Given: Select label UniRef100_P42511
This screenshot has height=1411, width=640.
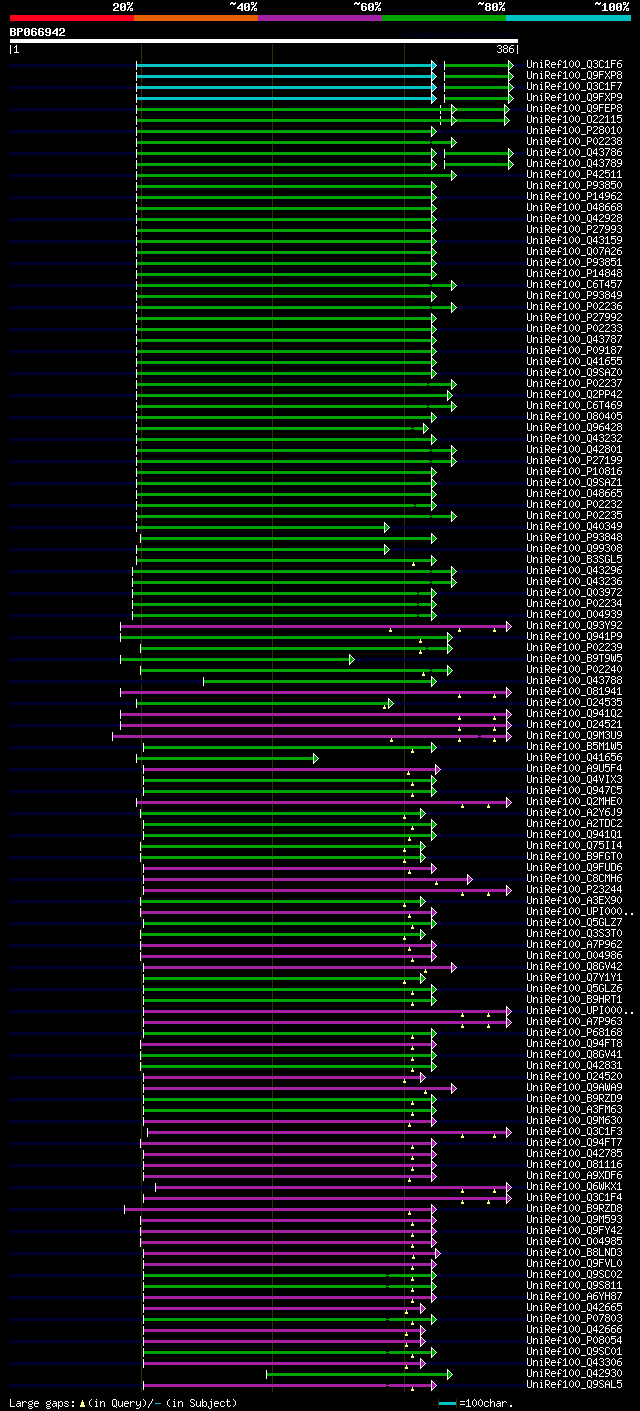Looking at the screenshot, I should pyautogui.click(x=574, y=175).
